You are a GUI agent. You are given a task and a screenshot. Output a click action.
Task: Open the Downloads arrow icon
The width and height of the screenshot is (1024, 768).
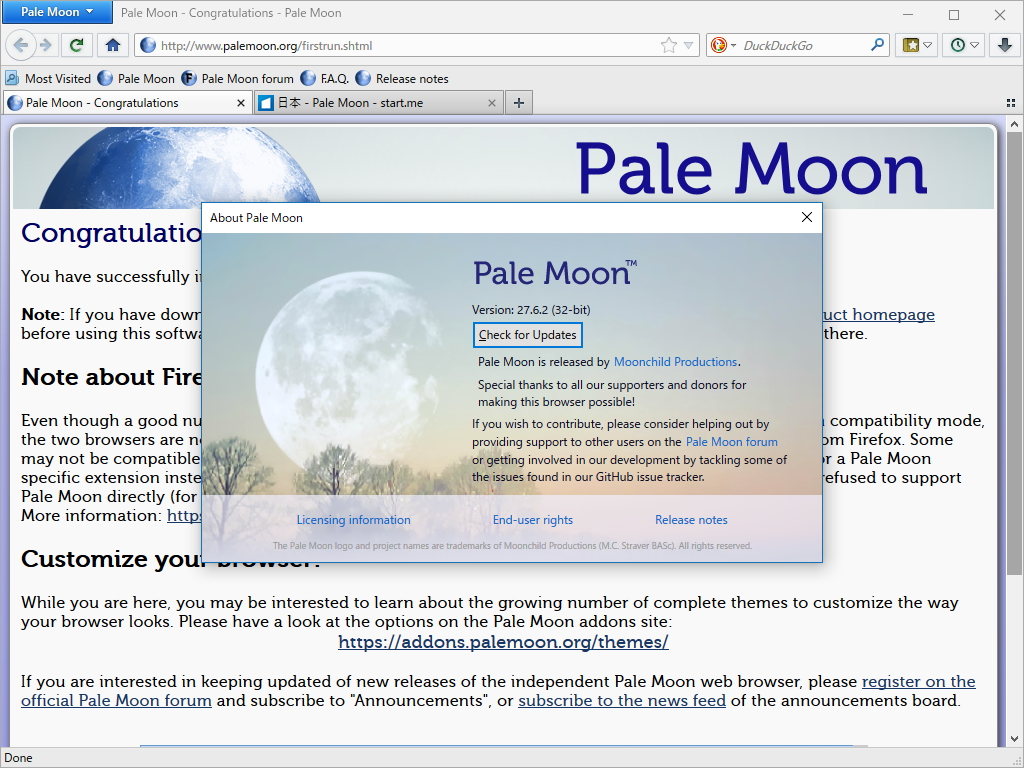click(x=1003, y=45)
